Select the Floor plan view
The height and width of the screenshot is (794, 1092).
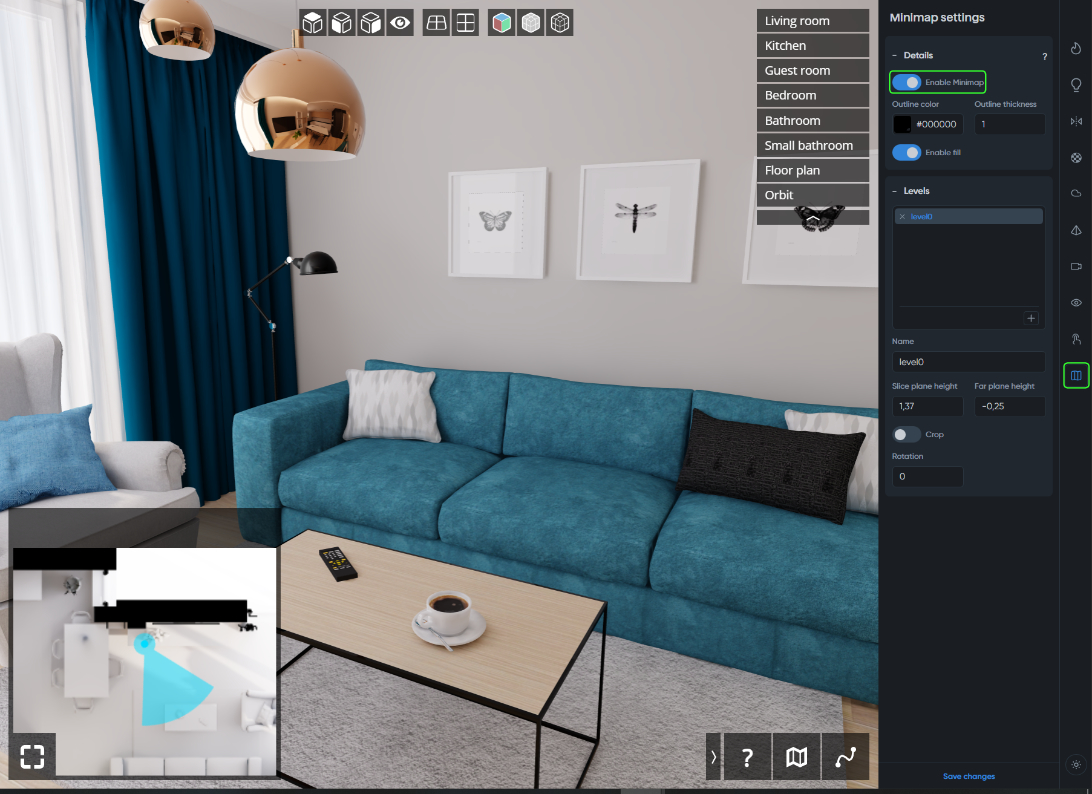tap(812, 170)
